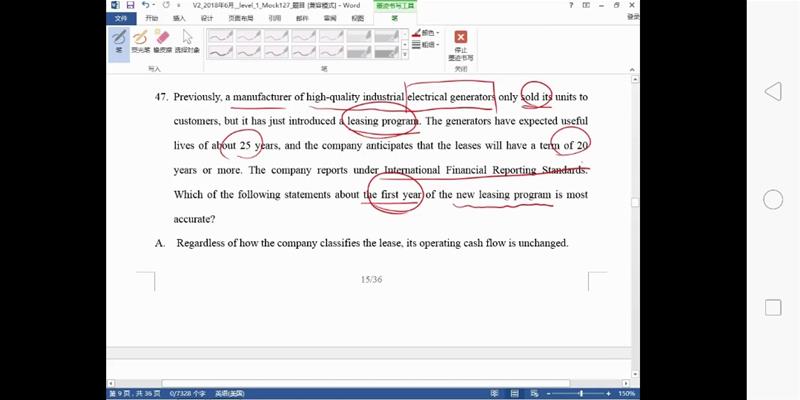Screen dimensions: 800x400
Task: Click the zoom slider handle
Action: point(581,394)
